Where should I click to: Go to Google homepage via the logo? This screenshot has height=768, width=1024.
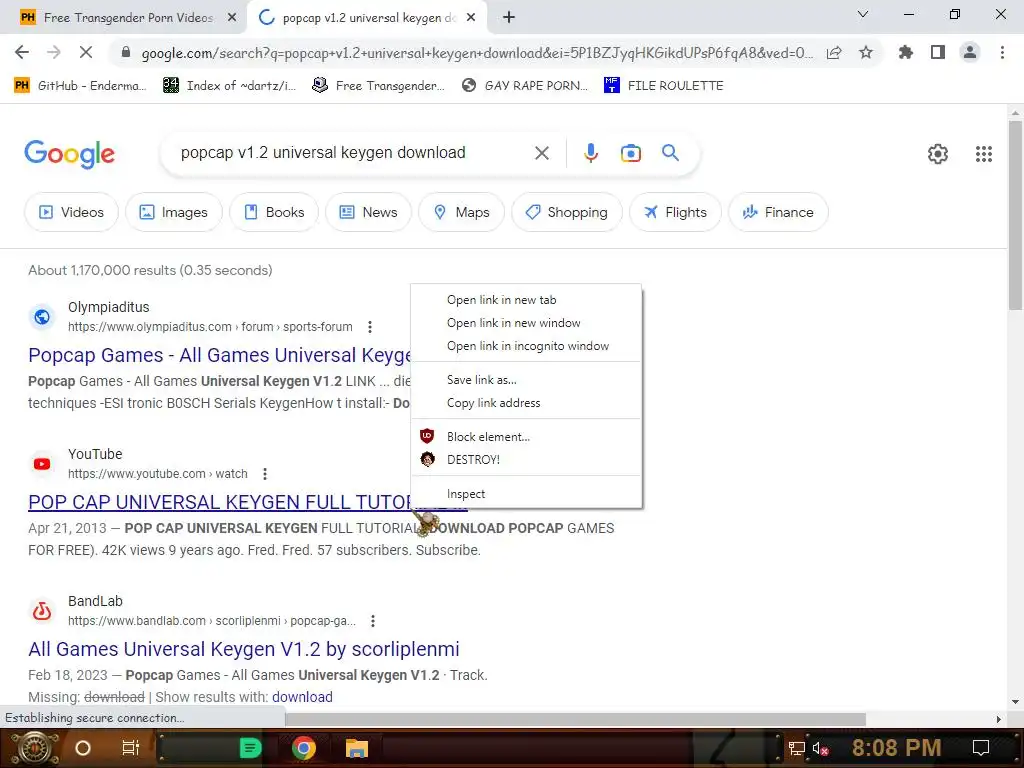(69, 154)
